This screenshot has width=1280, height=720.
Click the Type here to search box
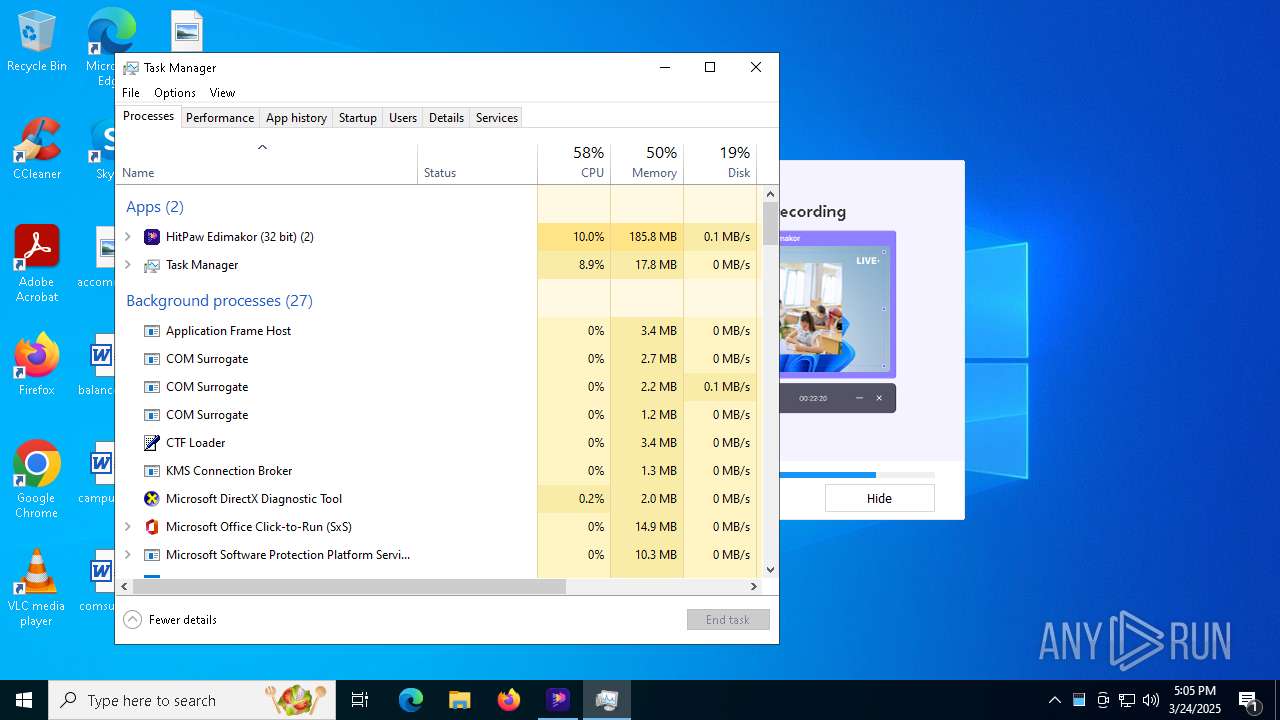(x=192, y=700)
